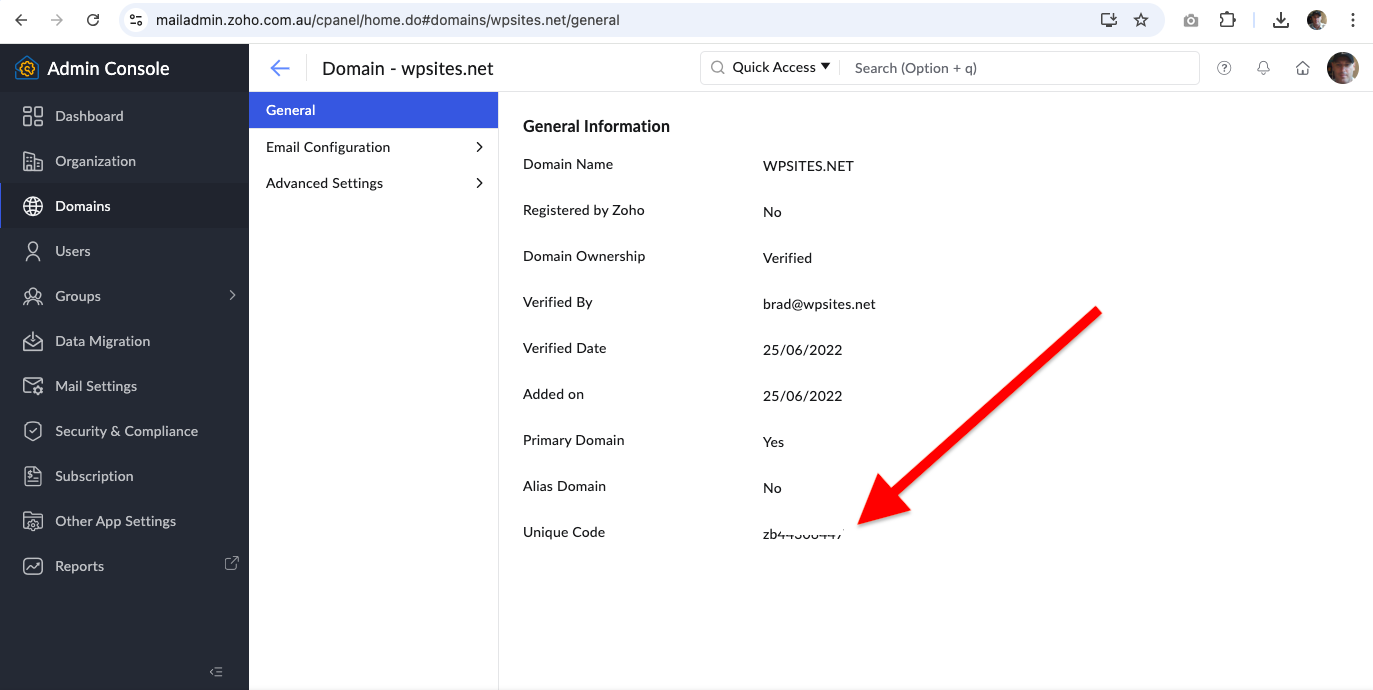
Task: Open browser extensions puzzle icon
Action: click(1227, 20)
